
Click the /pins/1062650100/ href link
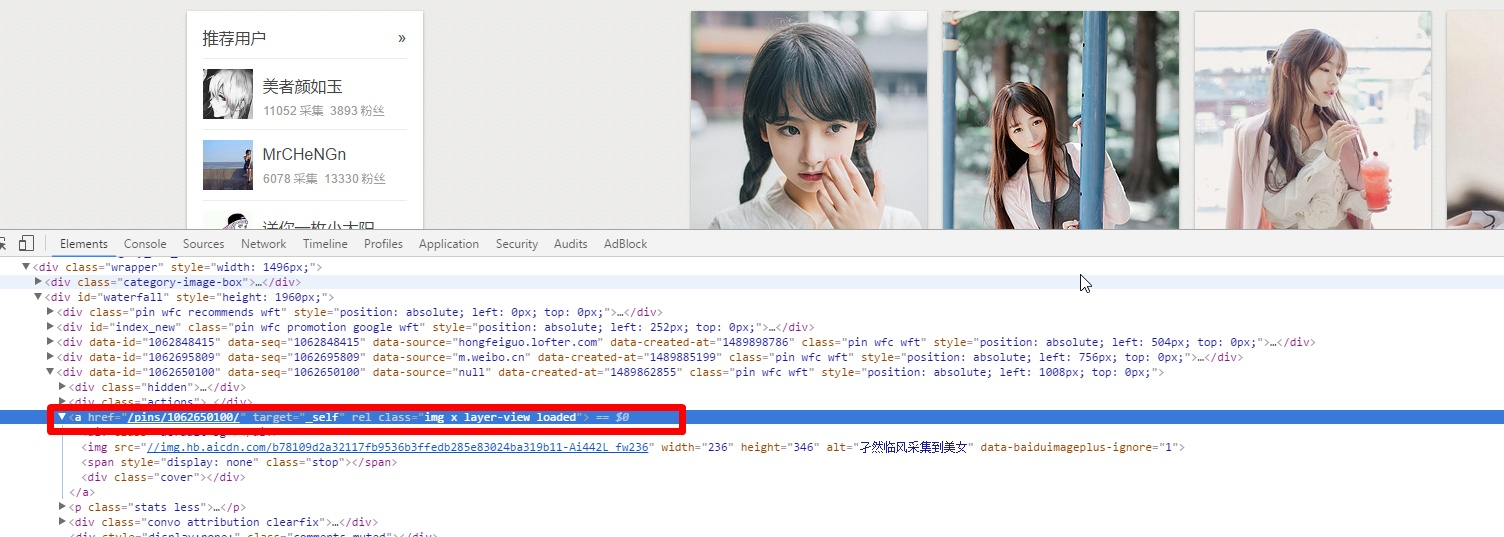183,417
